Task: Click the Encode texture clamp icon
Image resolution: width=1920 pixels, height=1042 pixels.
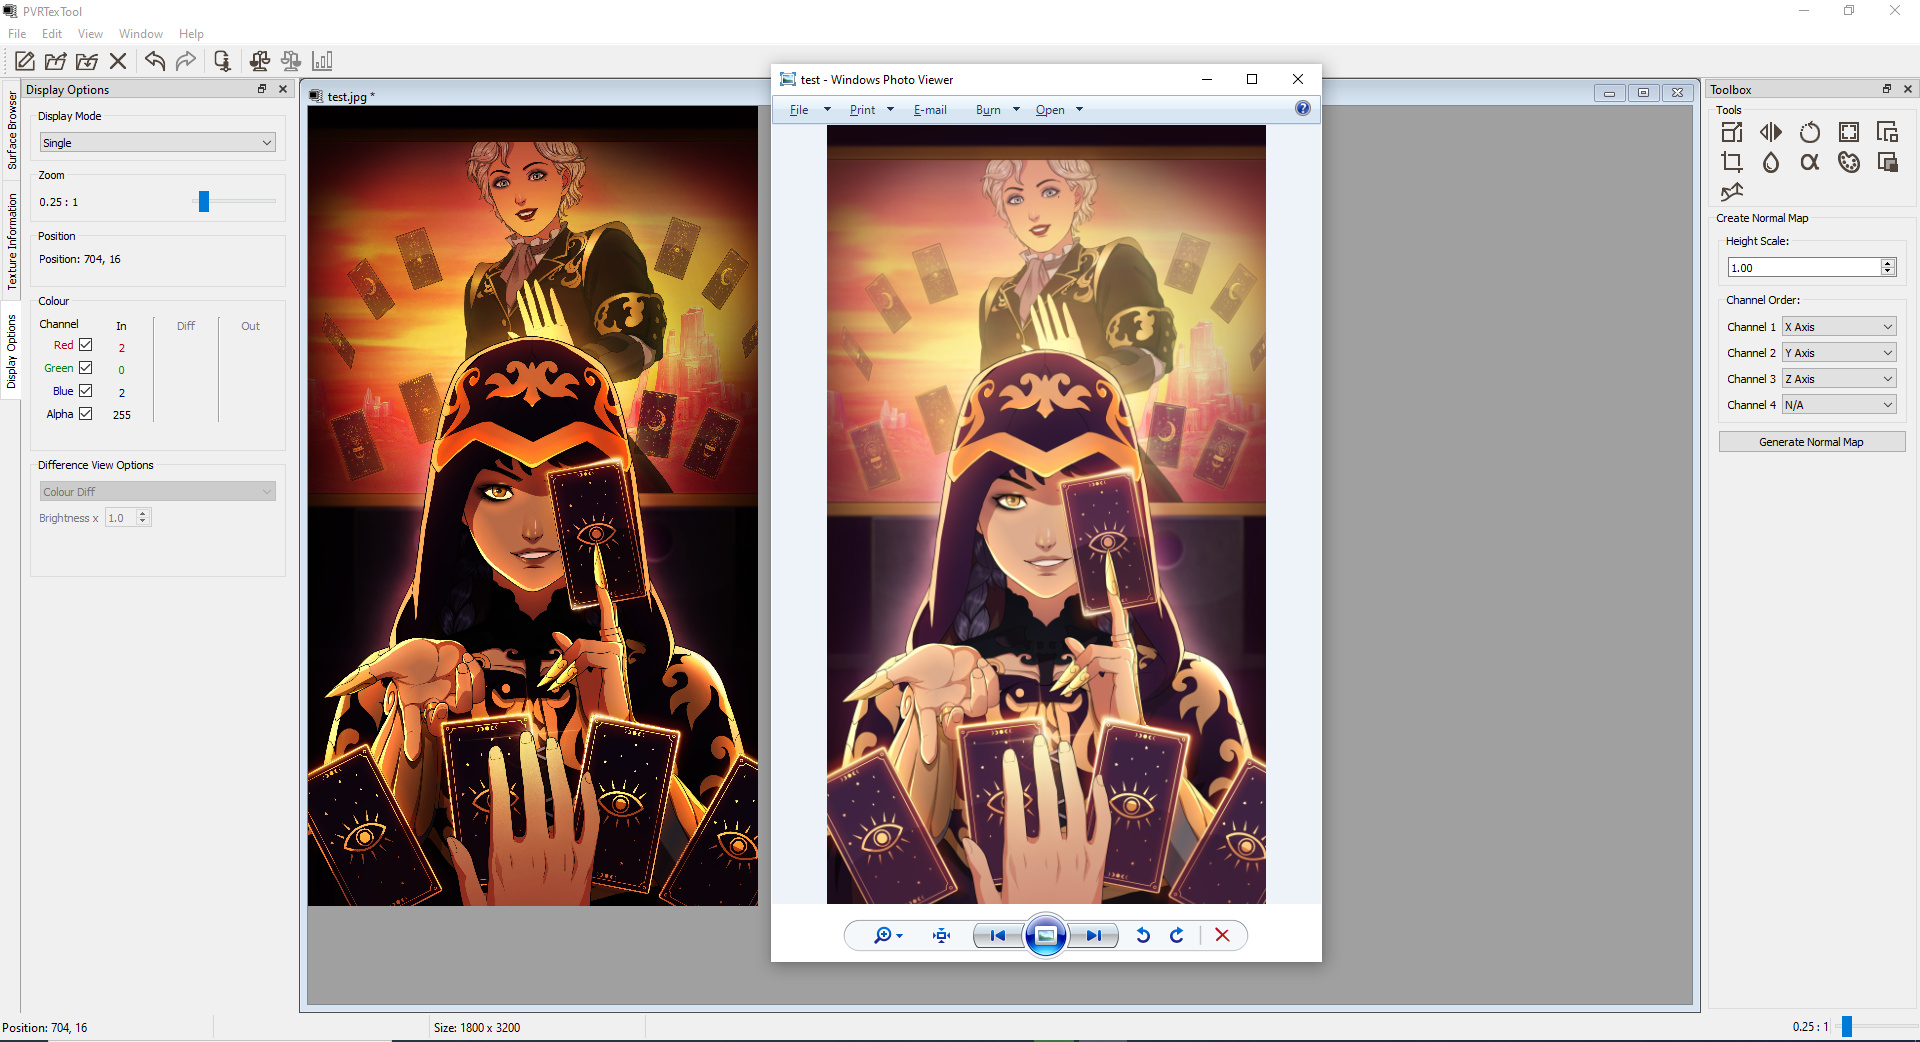Action: [x=222, y=61]
